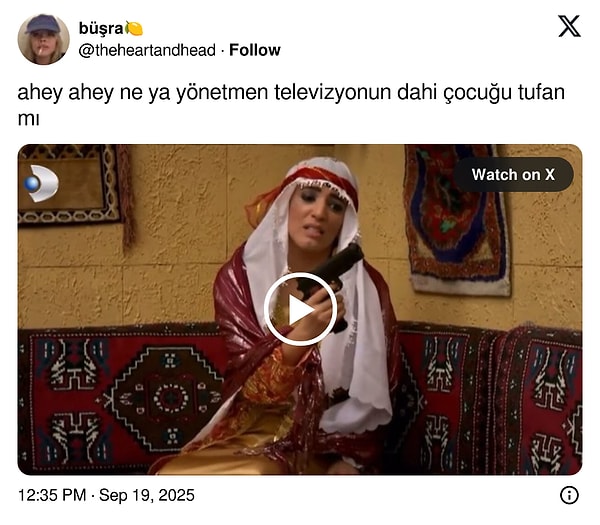Click the Kanal D logo watermark in the video

click(41, 183)
